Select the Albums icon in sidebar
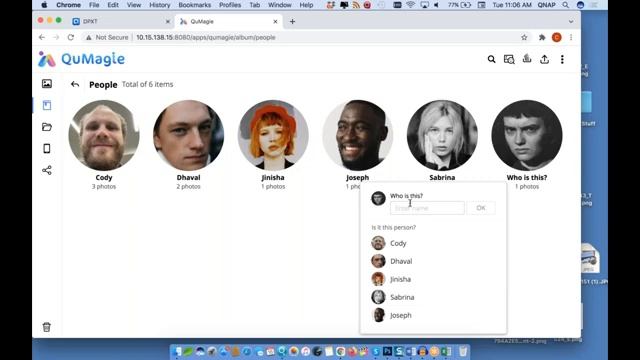640x360 pixels. (x=47, y=105)
